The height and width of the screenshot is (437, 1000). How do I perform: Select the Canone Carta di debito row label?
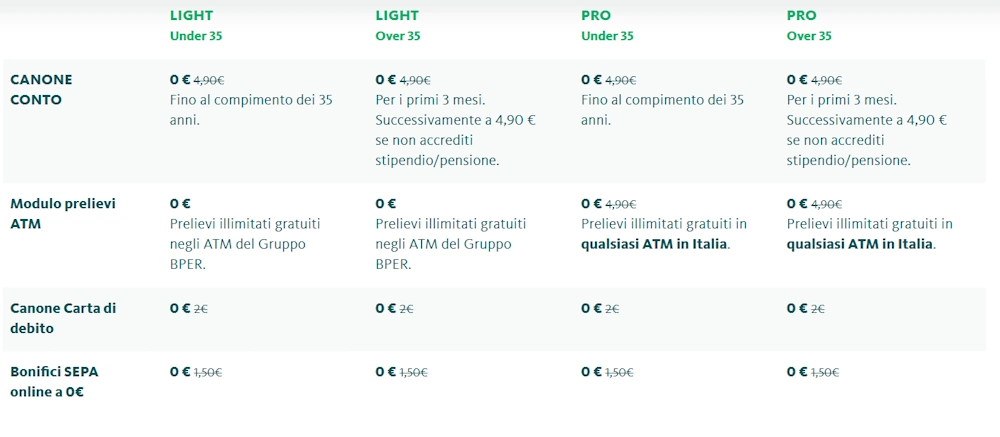point(63,318)
